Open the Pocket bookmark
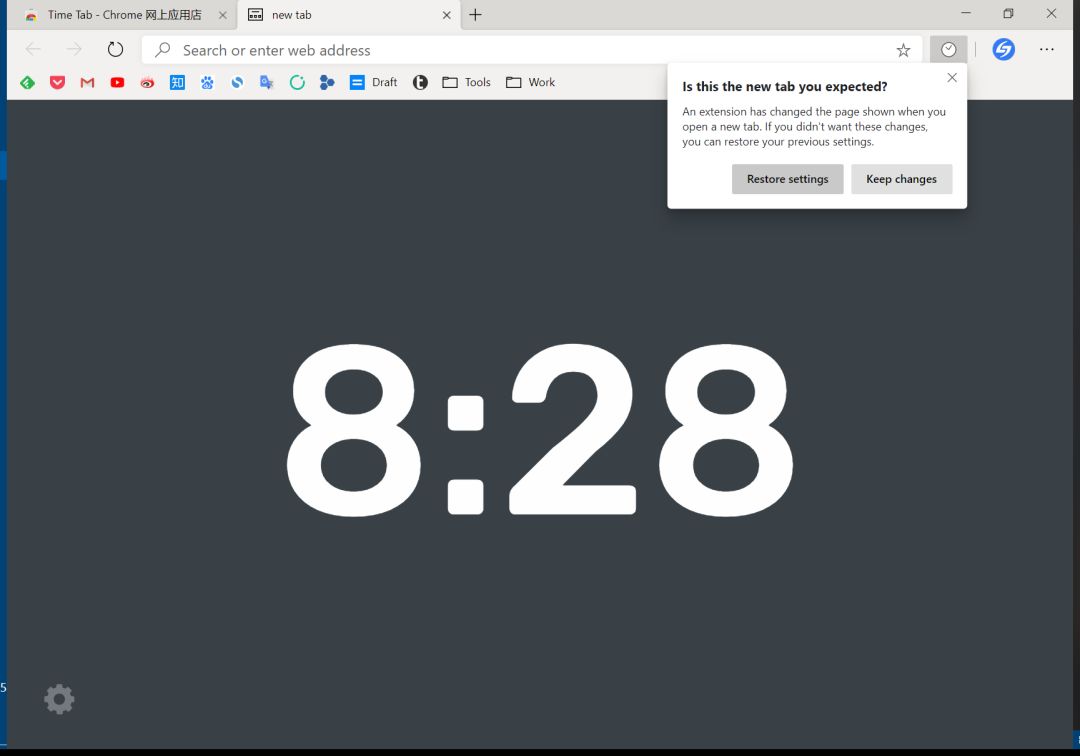 (57, 83)
